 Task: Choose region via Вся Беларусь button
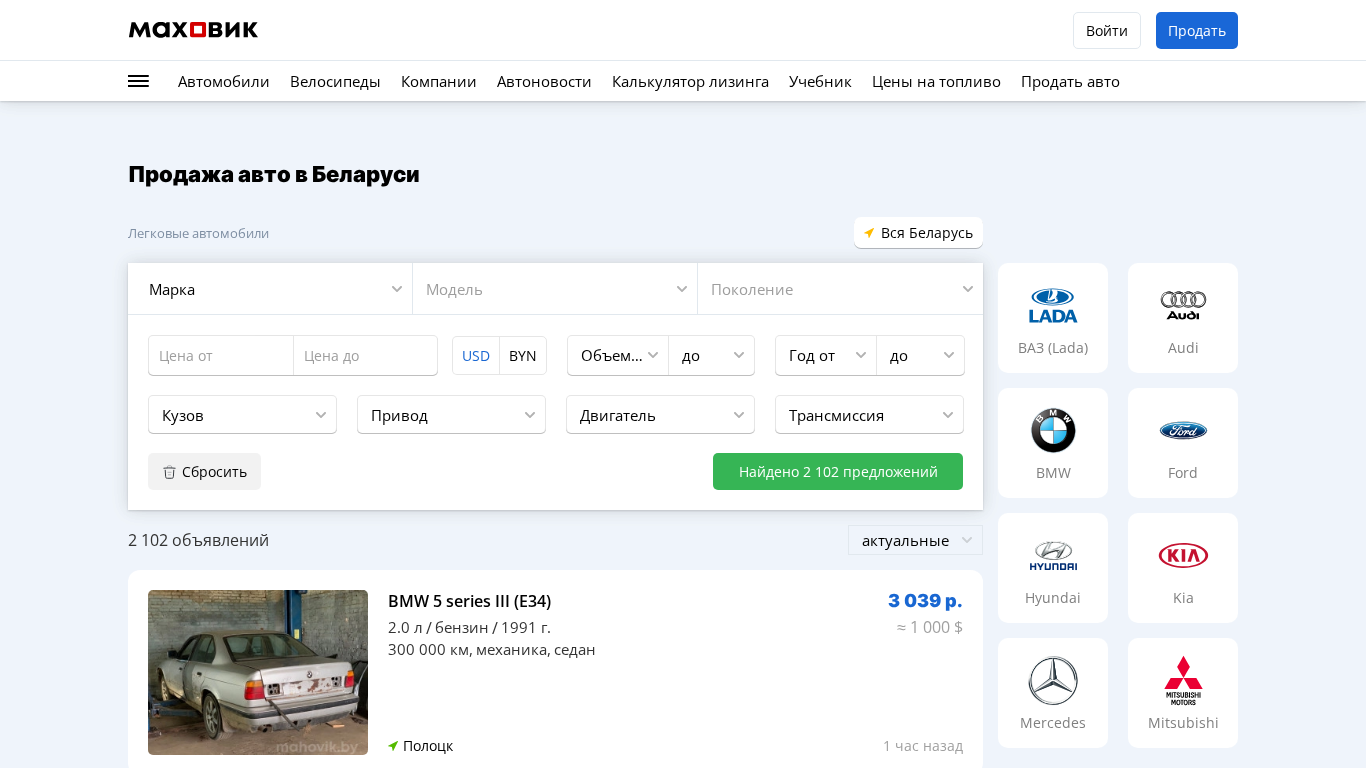coord(918,233)
